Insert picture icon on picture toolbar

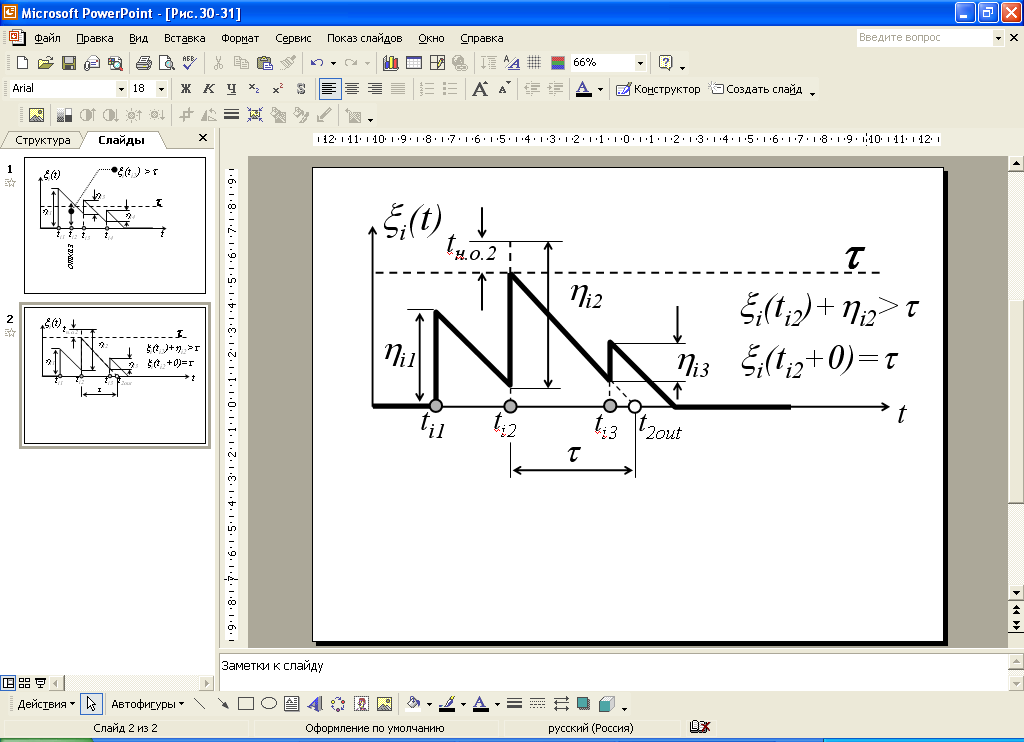pyautogui.click(x=37, y=116)
